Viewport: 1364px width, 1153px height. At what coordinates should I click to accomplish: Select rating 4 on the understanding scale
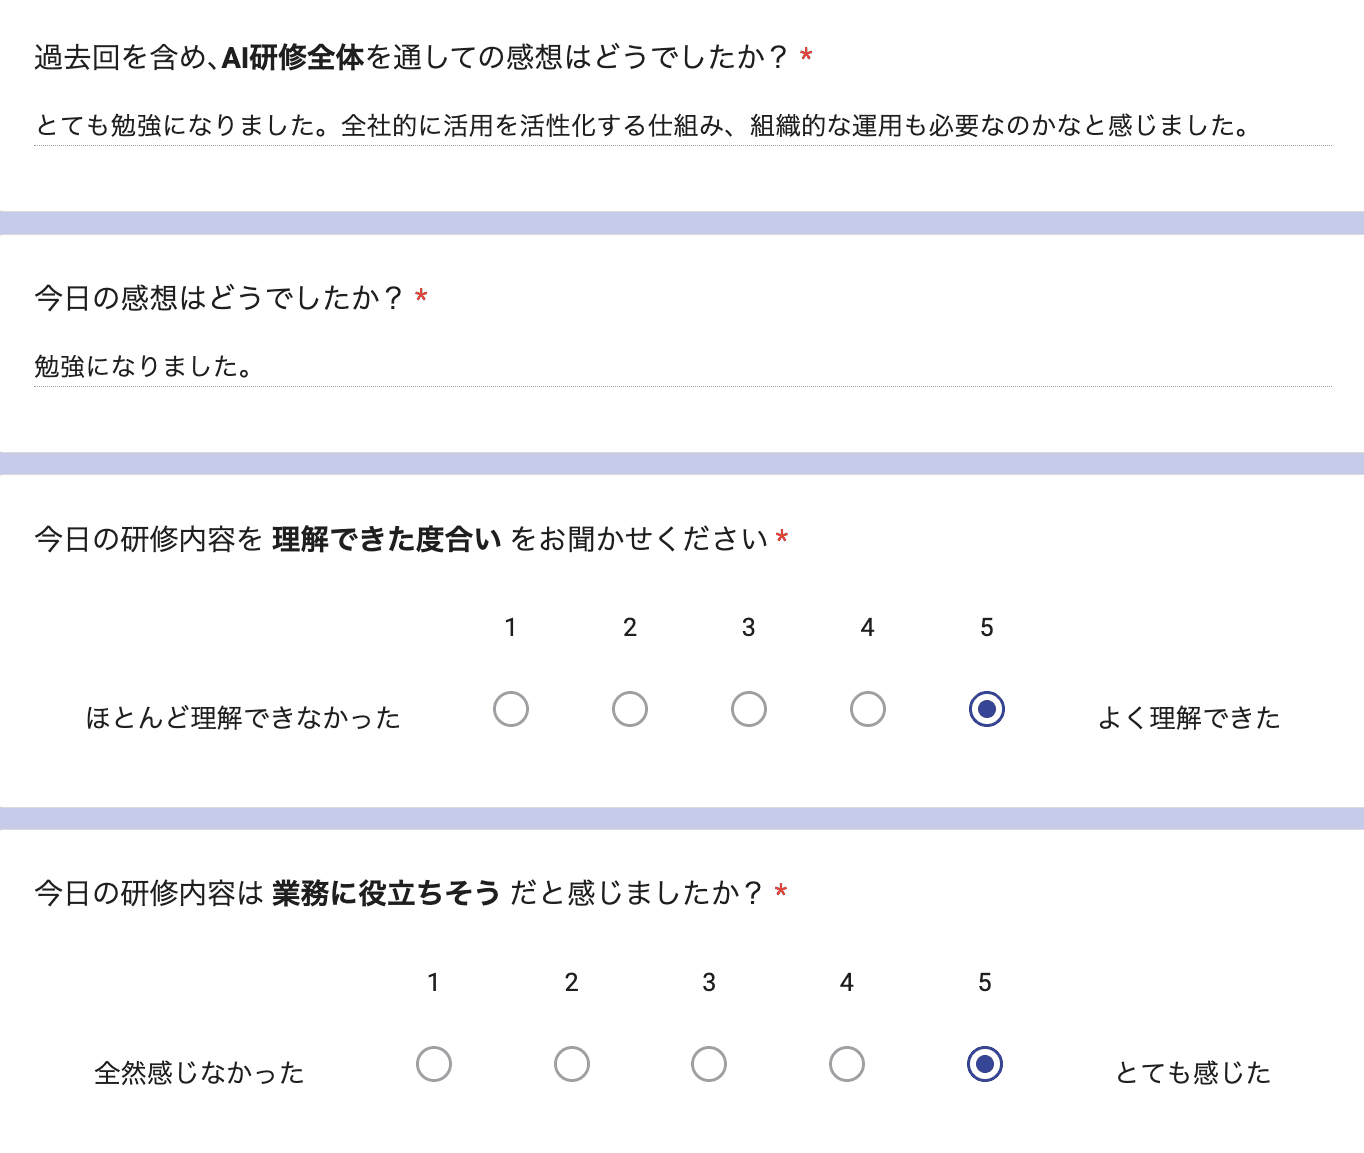[x=867, y=709]
